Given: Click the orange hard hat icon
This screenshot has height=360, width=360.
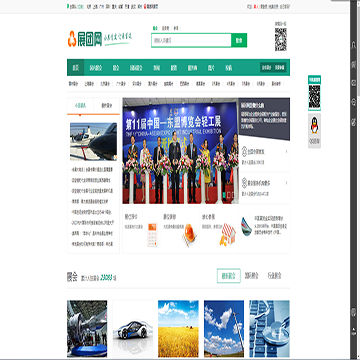Looking at the screenshot, I should click(189, 235).
